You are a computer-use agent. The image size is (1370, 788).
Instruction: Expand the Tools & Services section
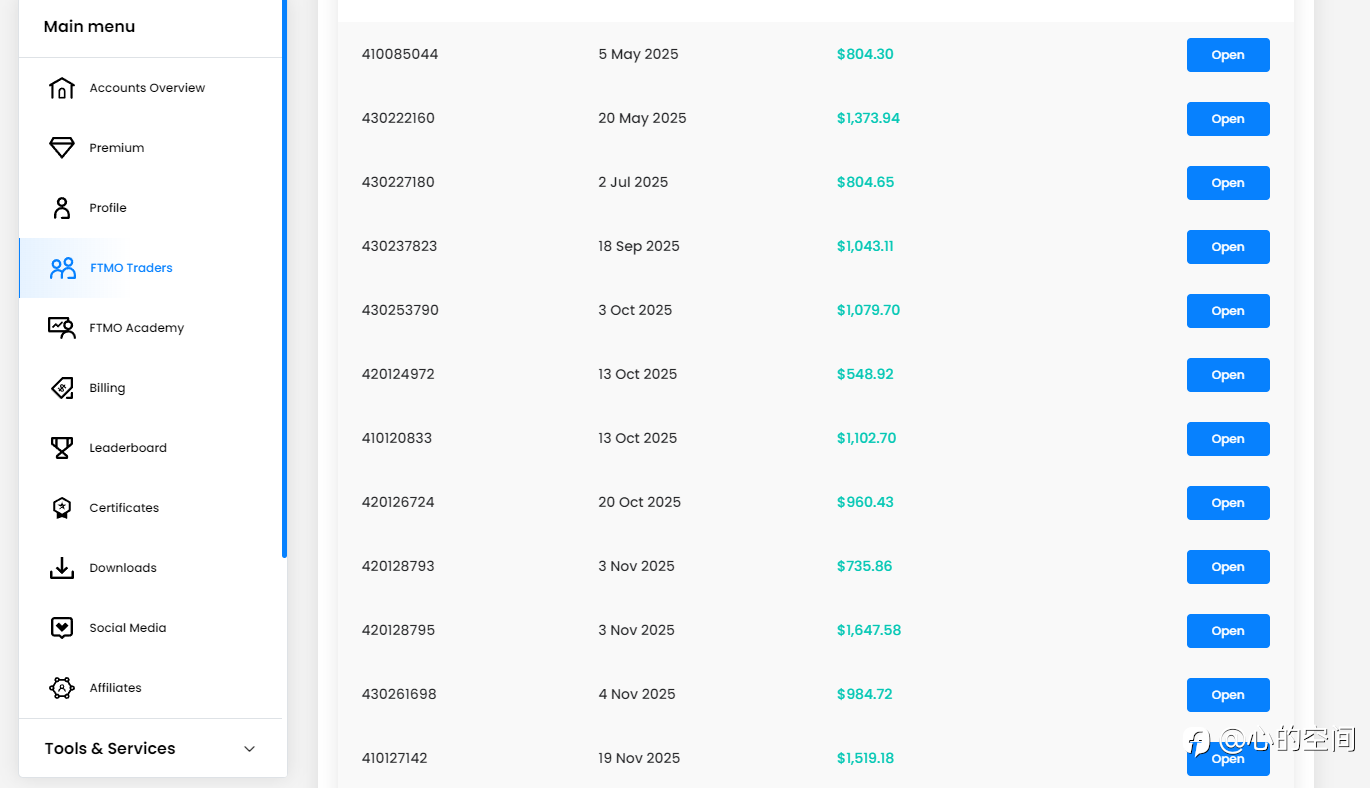250,749
